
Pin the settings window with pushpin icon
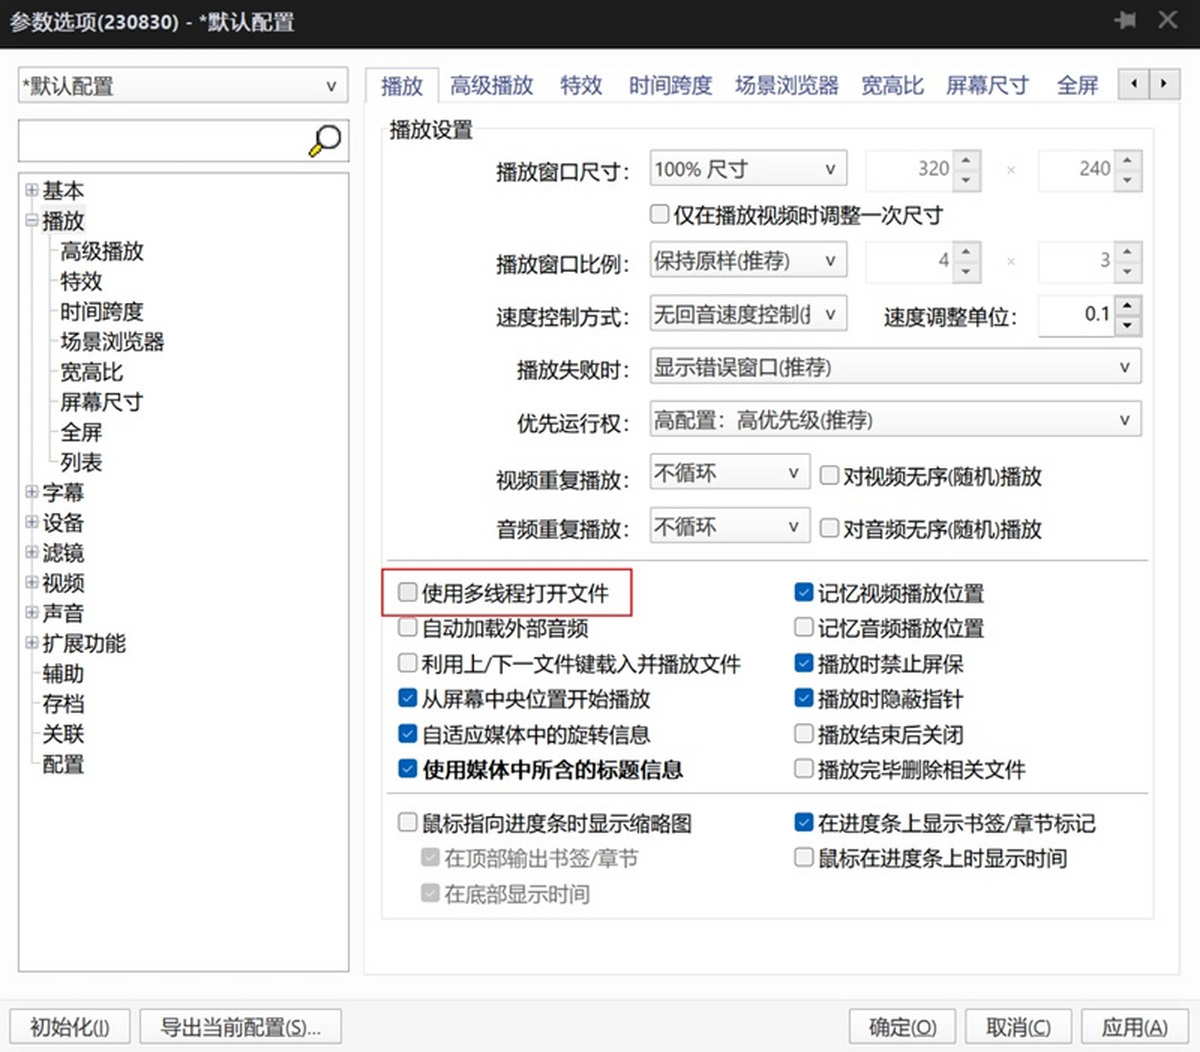(x=1125, y=20)
